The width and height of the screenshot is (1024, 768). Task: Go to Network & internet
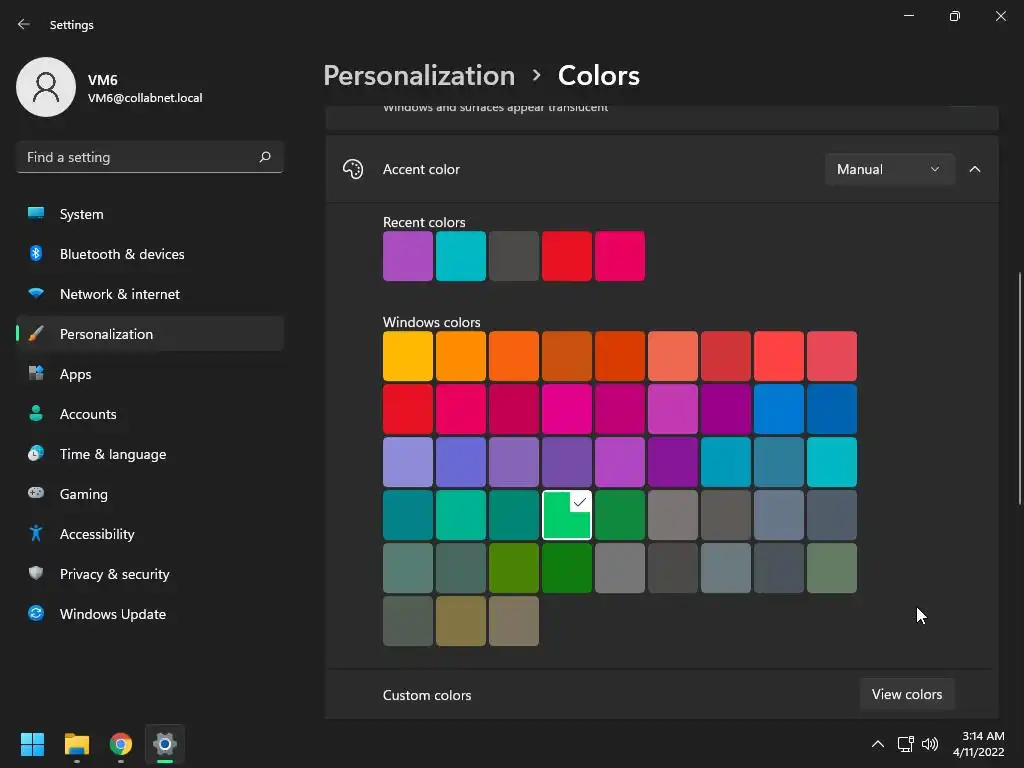tap(150, 294)
